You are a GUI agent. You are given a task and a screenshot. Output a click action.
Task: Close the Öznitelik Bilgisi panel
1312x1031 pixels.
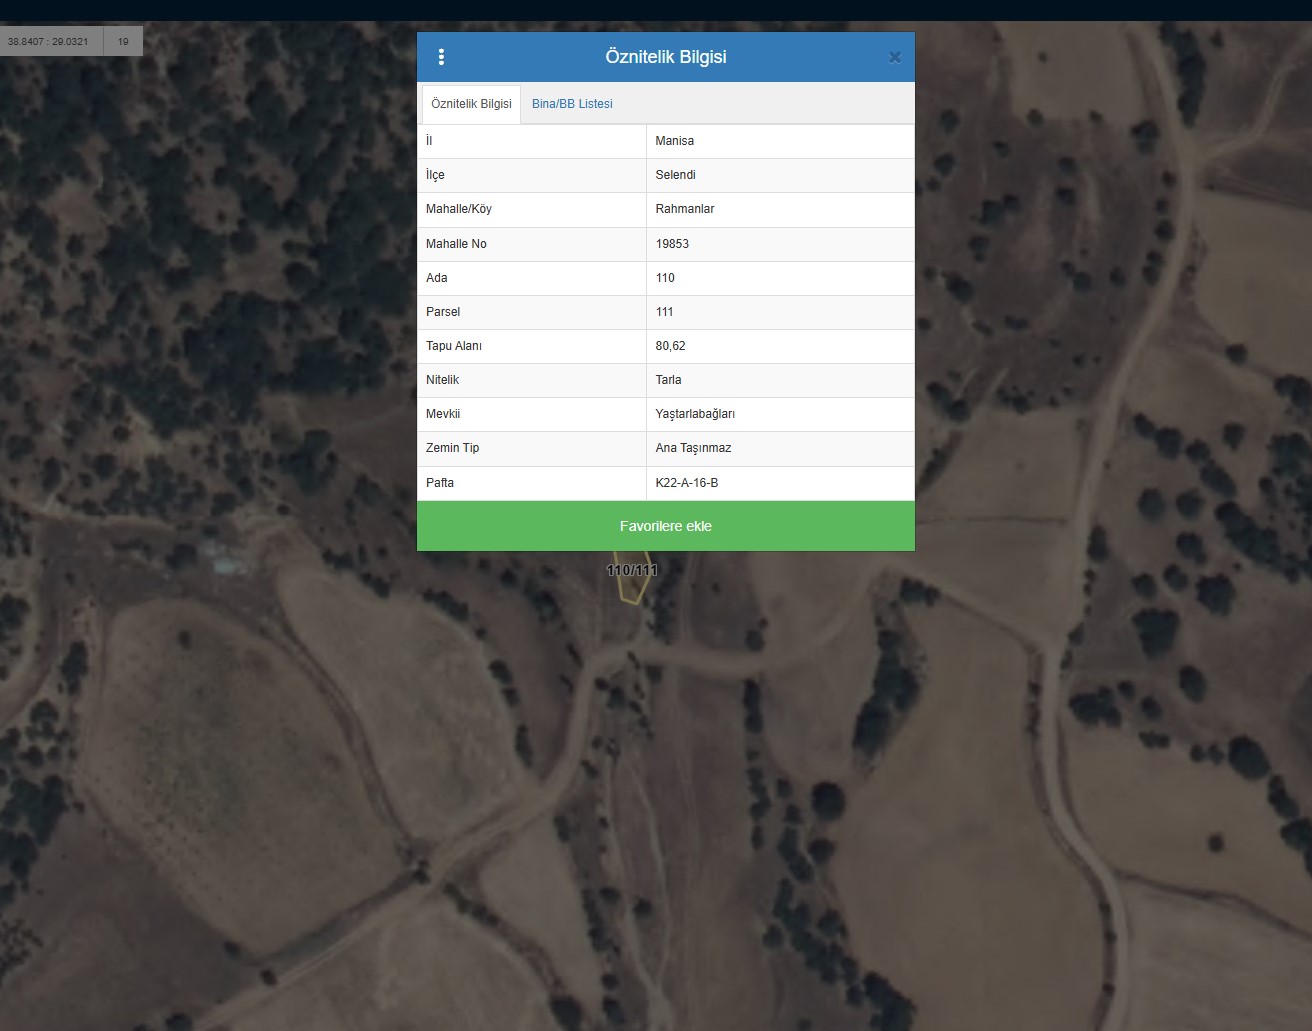point(895,58)
